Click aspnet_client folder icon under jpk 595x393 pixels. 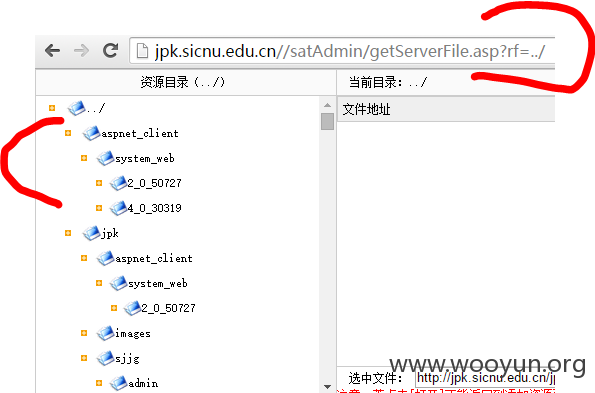105,258
